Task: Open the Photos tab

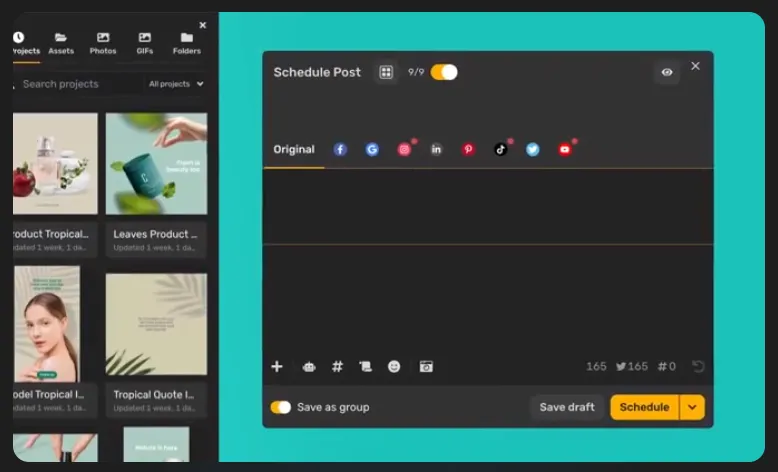Action: [x=103, y=44]
